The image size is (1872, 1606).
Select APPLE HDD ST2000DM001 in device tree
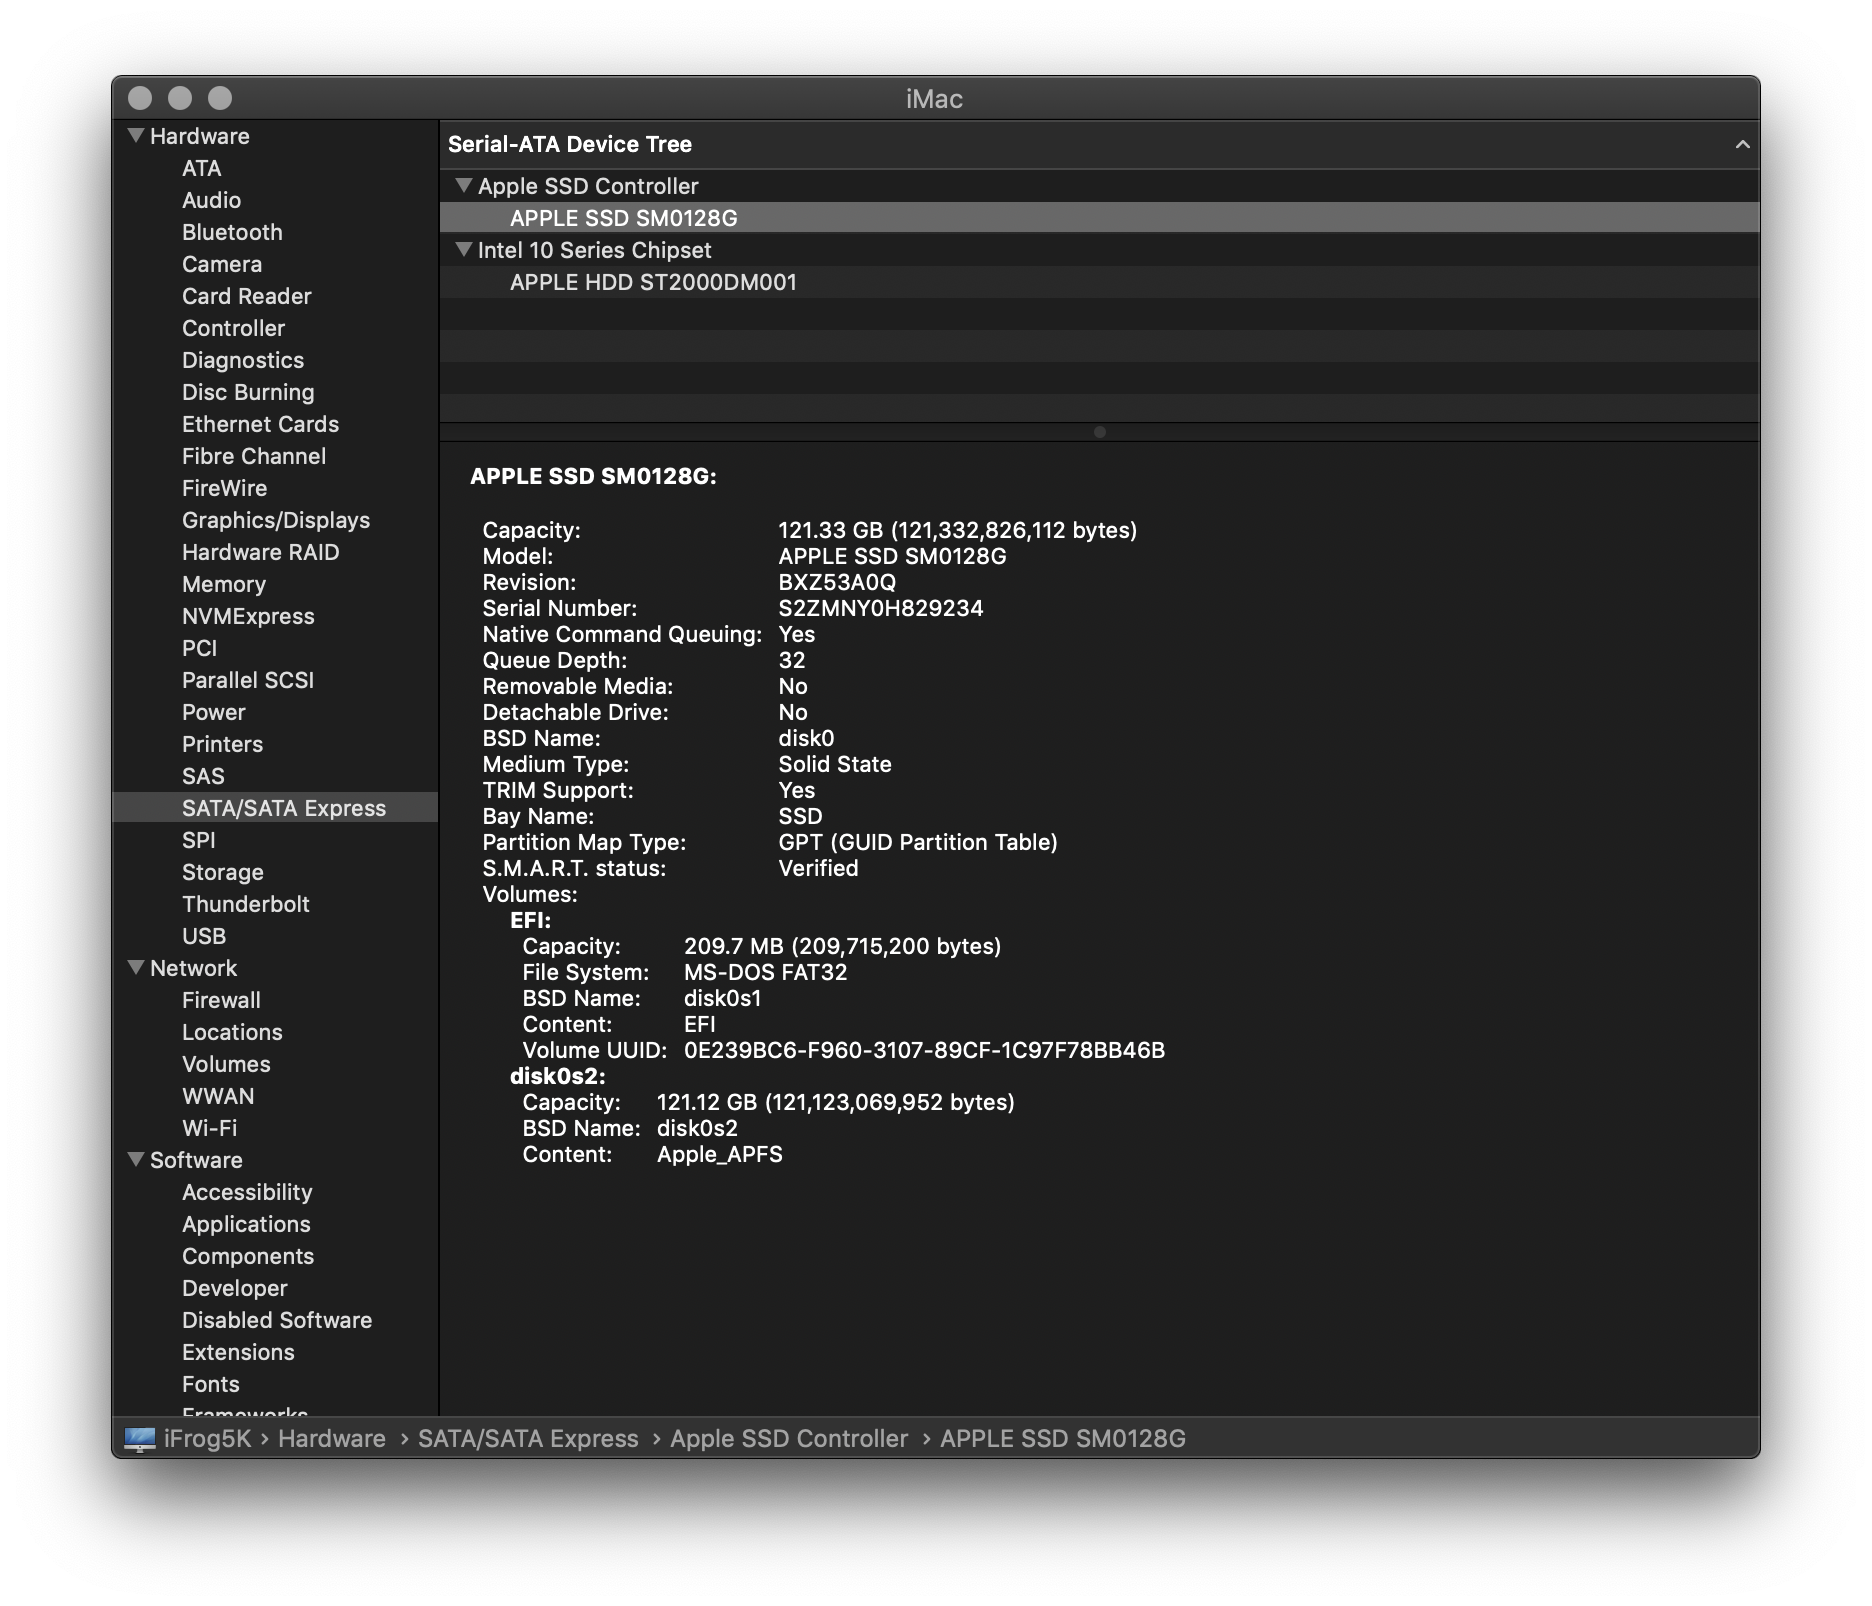(1099, 282)
